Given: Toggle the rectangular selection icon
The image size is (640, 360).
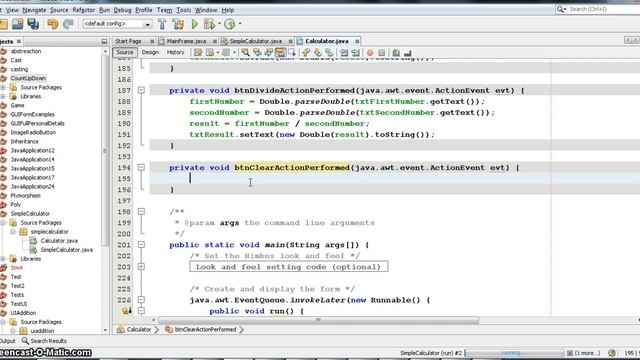Looking at the screenshot, I should pos(291,53).
